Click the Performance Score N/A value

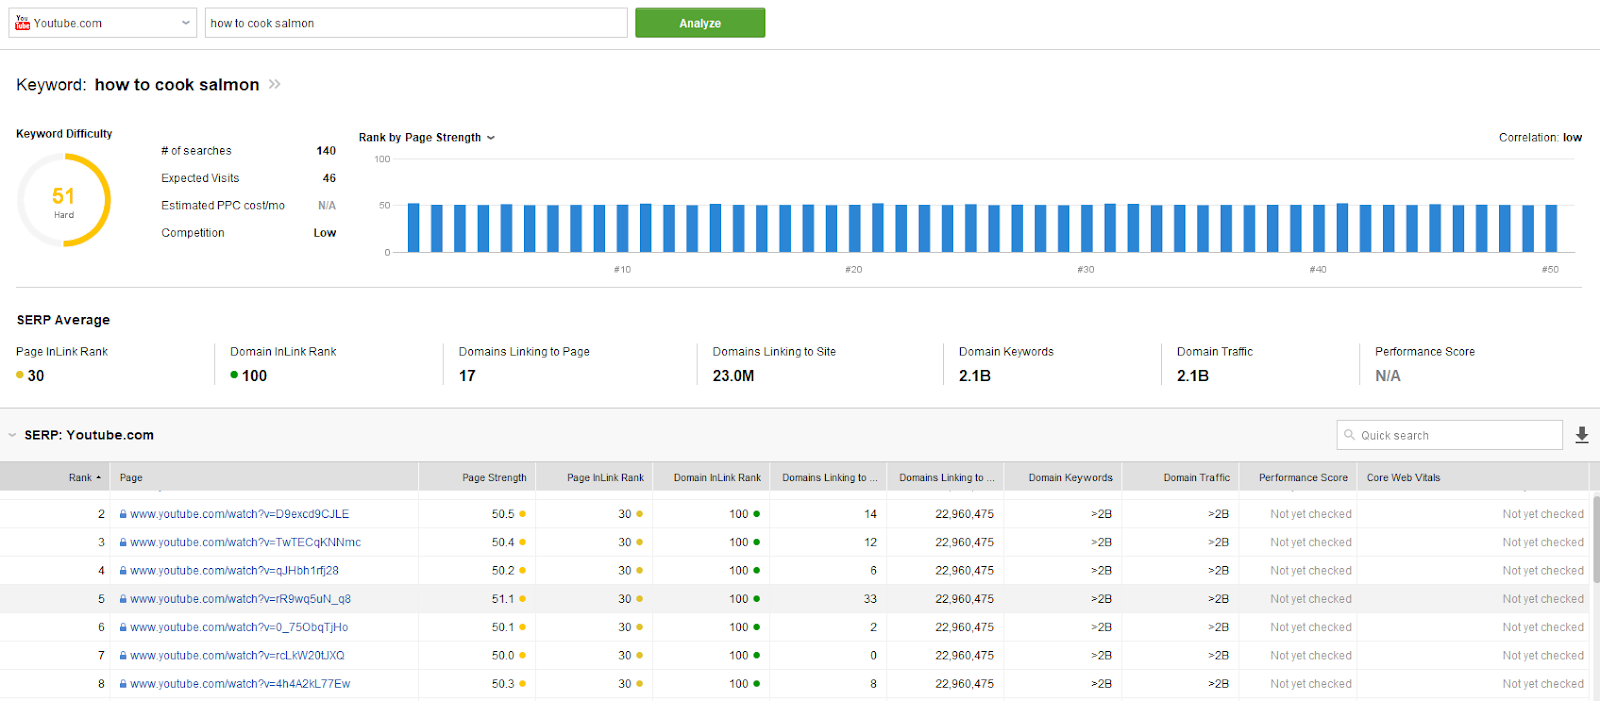[x=1388, y=376]
